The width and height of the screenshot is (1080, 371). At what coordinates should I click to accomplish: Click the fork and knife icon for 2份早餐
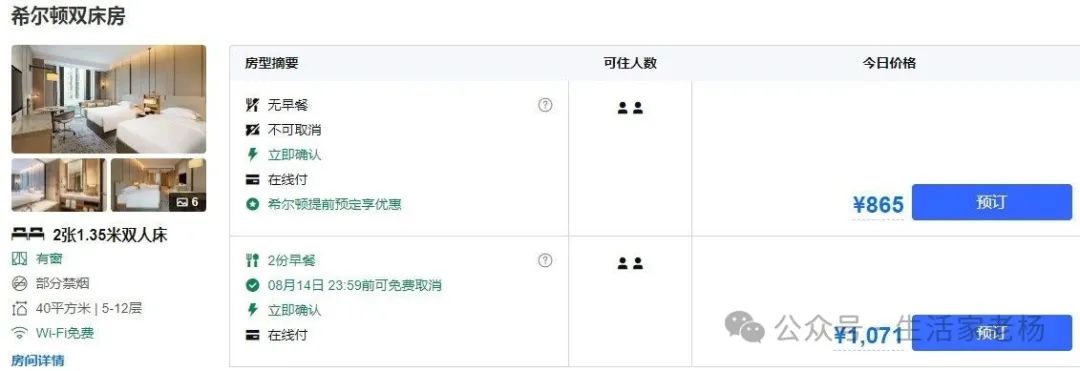pyautogui.click(x=253, y=260)
